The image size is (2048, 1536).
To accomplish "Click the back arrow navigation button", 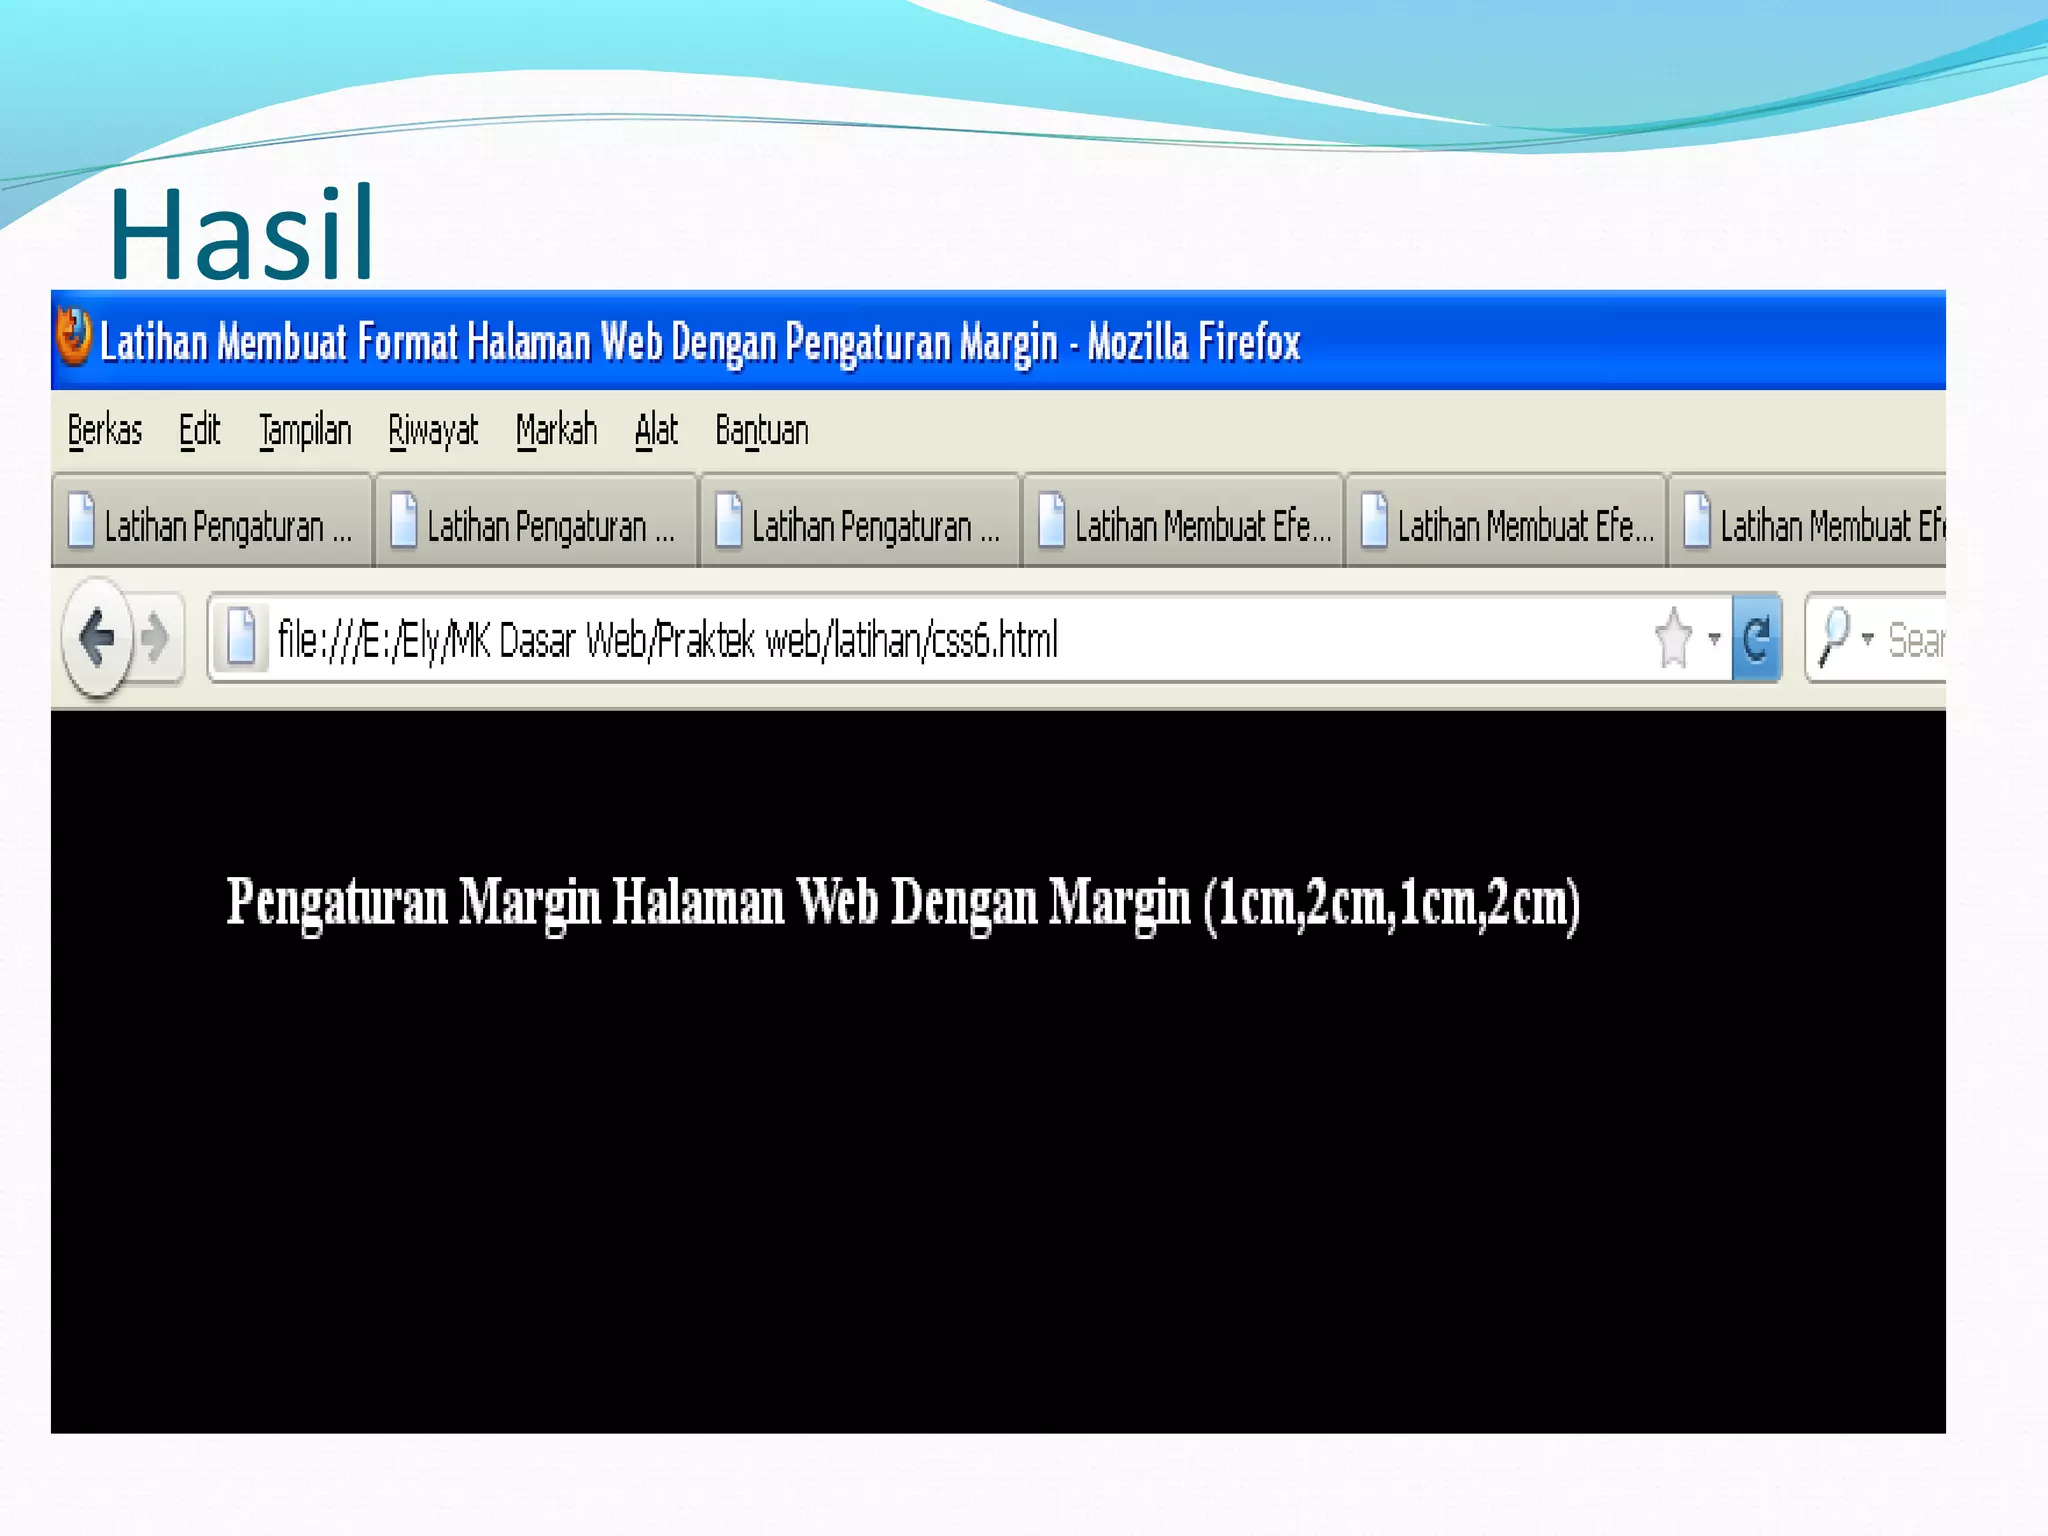I will (x=97, y=637).
